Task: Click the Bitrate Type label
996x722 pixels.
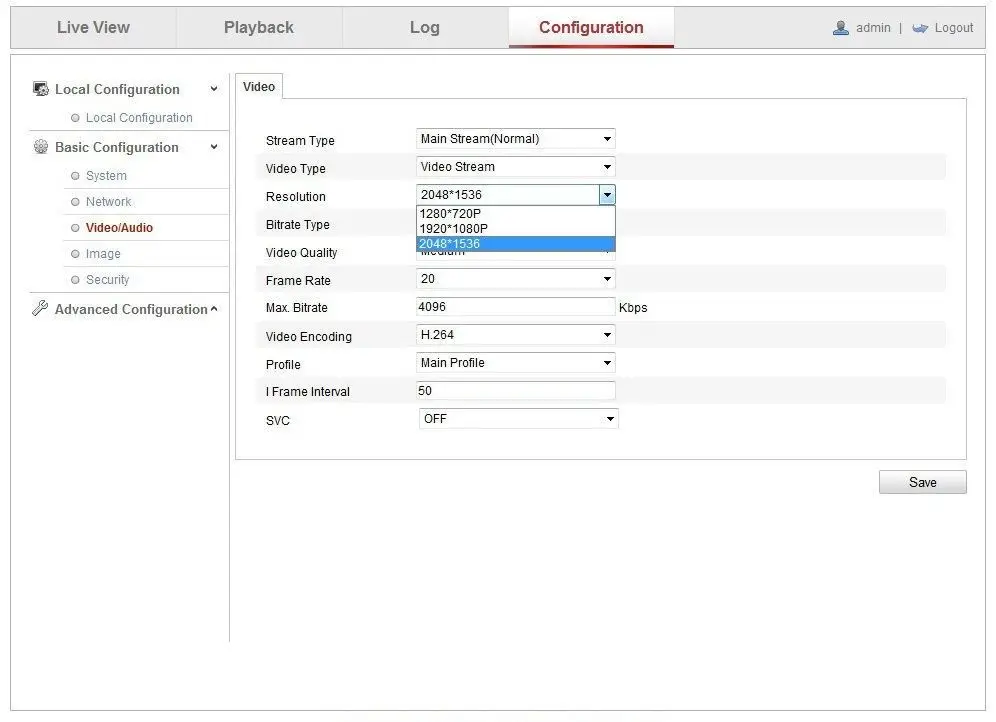Action: (297, 225)
